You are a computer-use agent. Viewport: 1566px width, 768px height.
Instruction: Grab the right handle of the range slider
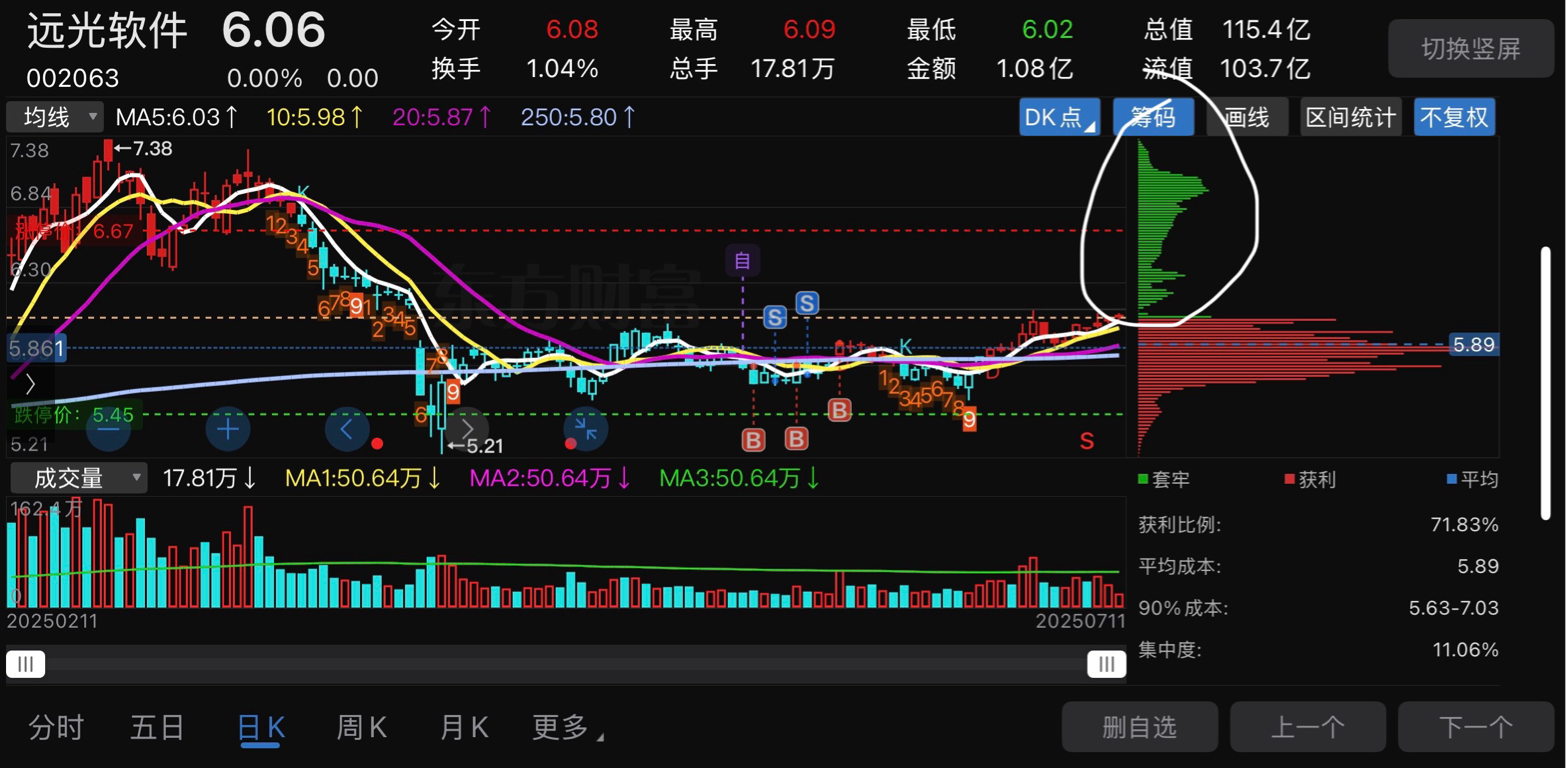[x=1107, y=664]
